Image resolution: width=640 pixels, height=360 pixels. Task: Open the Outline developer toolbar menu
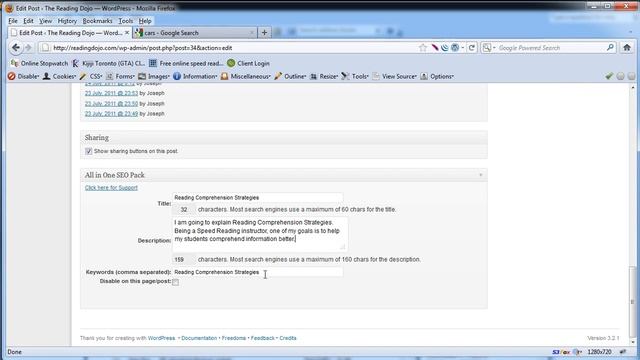click(290, 76)
